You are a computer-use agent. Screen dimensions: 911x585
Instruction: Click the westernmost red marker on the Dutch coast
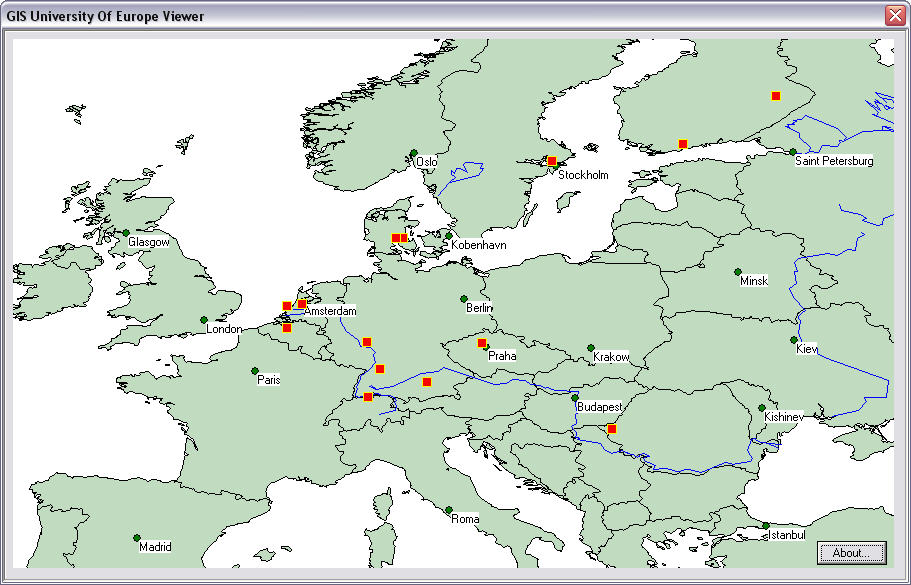tap(286, 306)
